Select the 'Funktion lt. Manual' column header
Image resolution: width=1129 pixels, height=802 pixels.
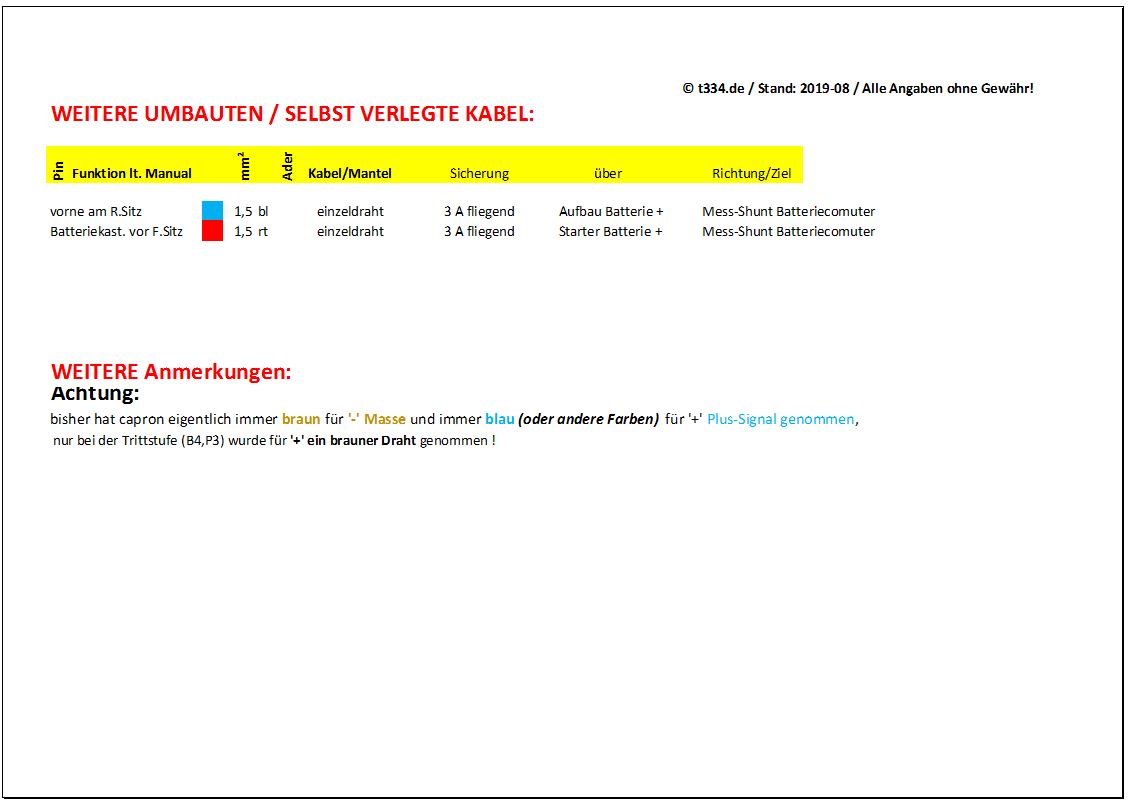(x=131, y=173)
